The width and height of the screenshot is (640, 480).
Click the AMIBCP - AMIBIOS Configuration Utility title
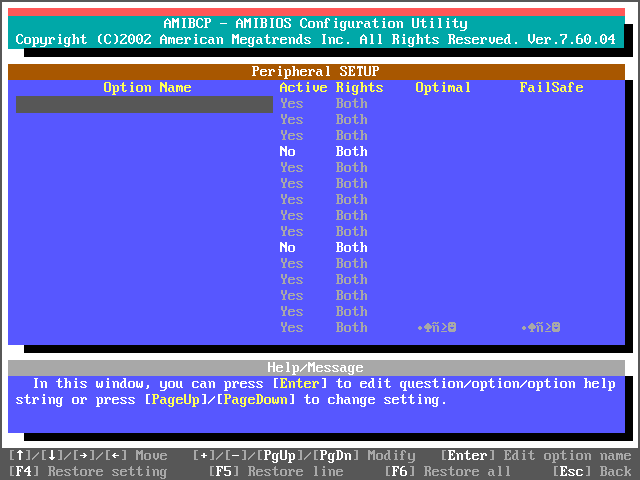tap(316, 24)
